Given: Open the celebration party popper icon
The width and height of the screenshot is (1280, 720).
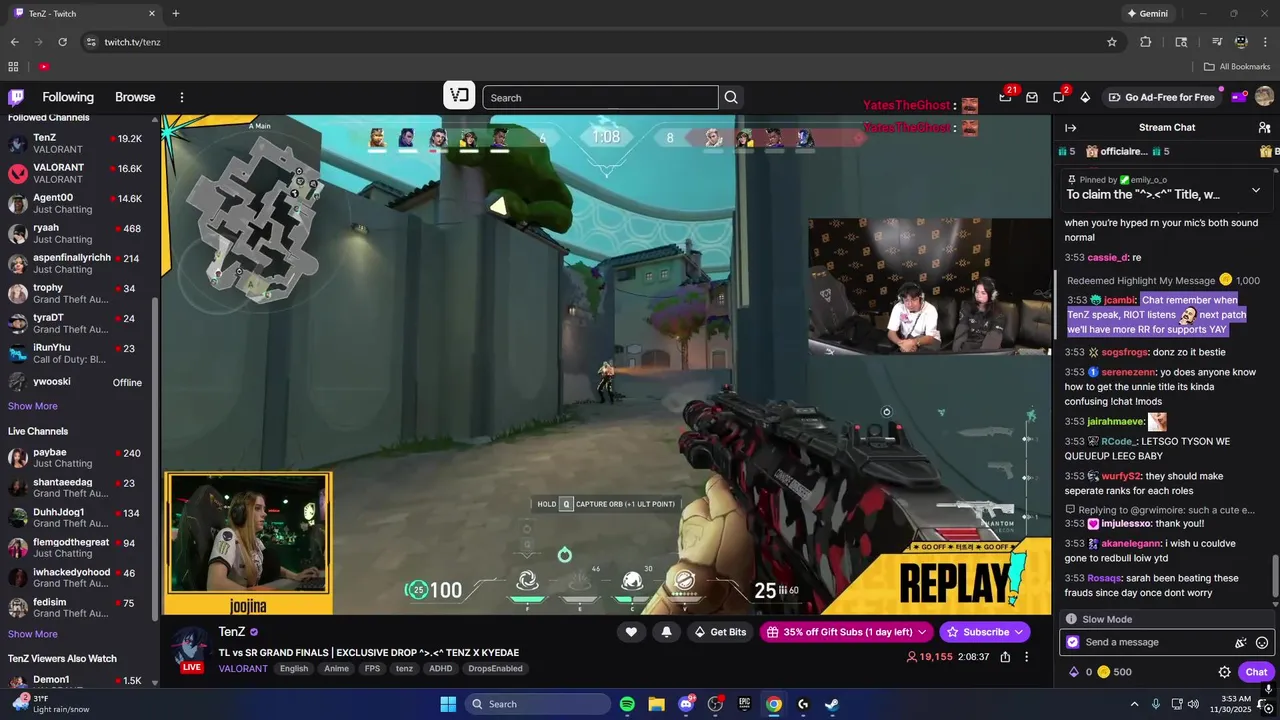Looking at the screenshot, I should pyautogui.click(x=1241, y=643).
